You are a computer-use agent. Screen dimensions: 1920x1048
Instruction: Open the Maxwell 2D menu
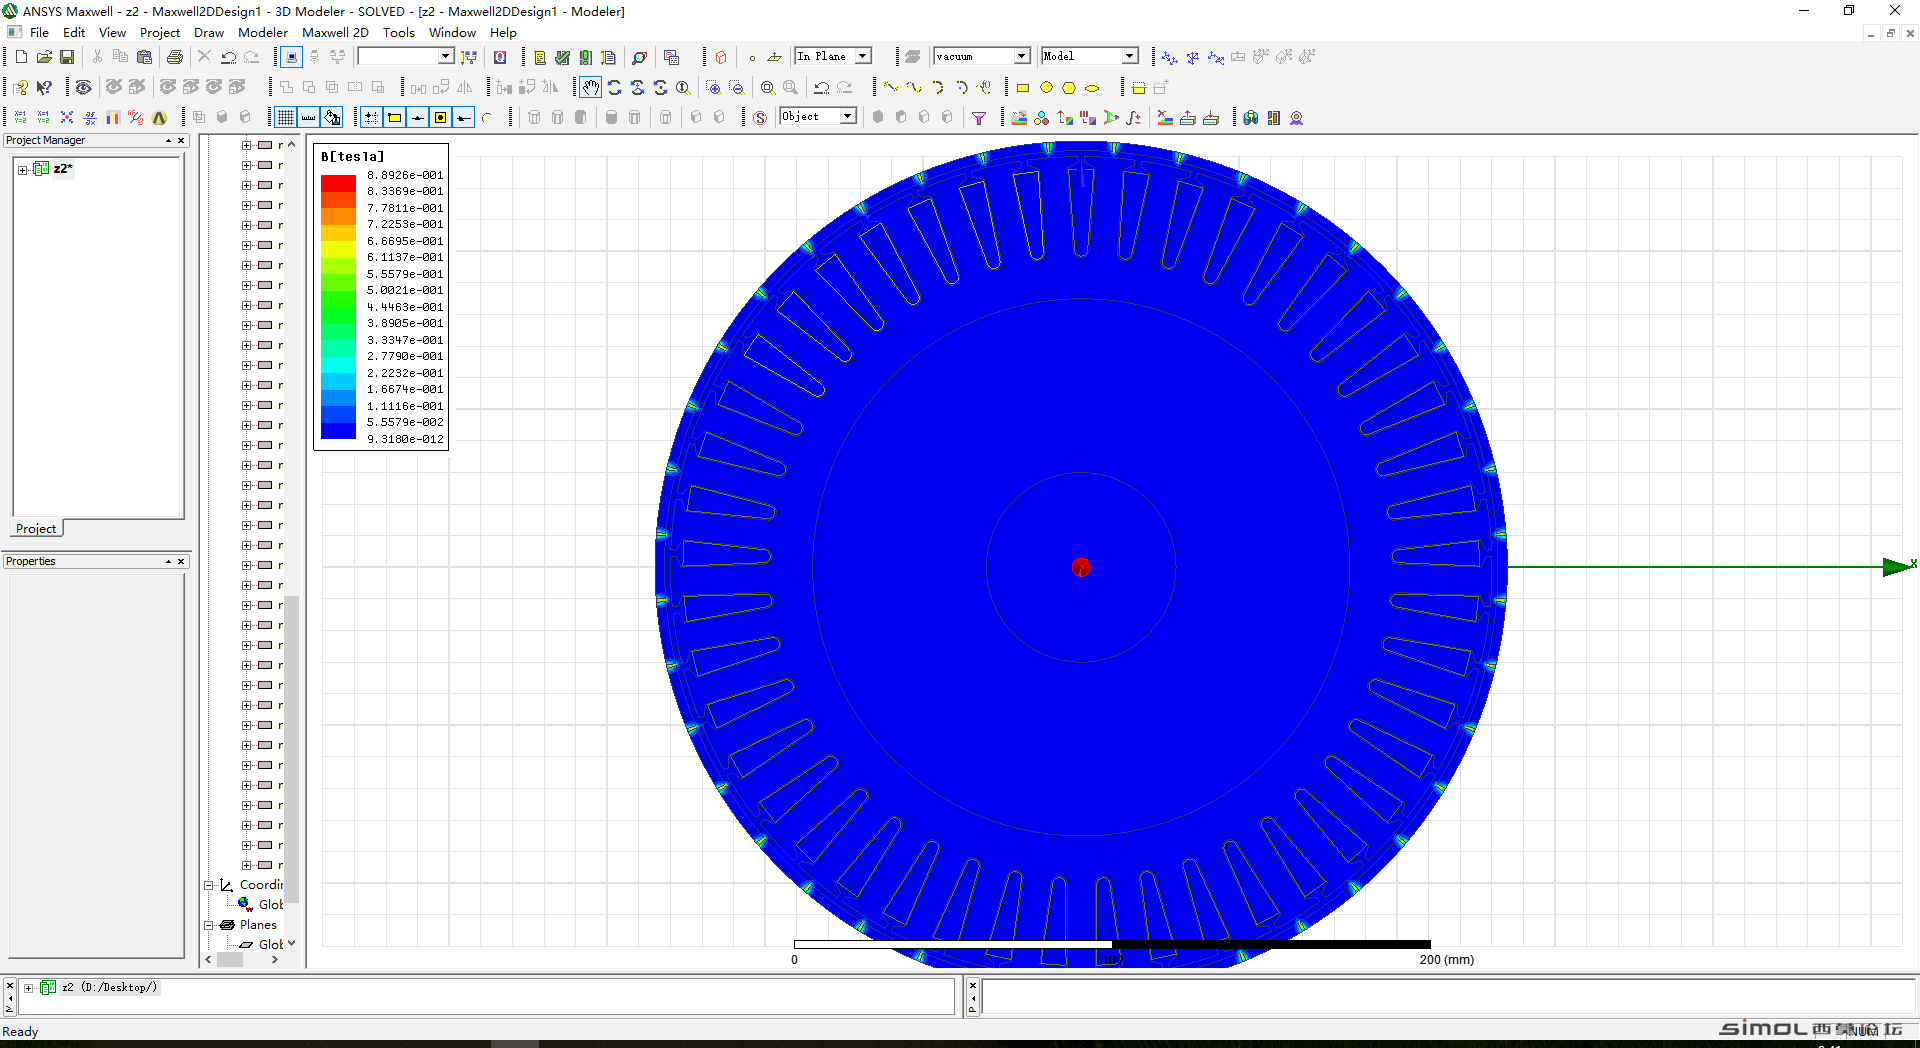click(x=335, y=32)
